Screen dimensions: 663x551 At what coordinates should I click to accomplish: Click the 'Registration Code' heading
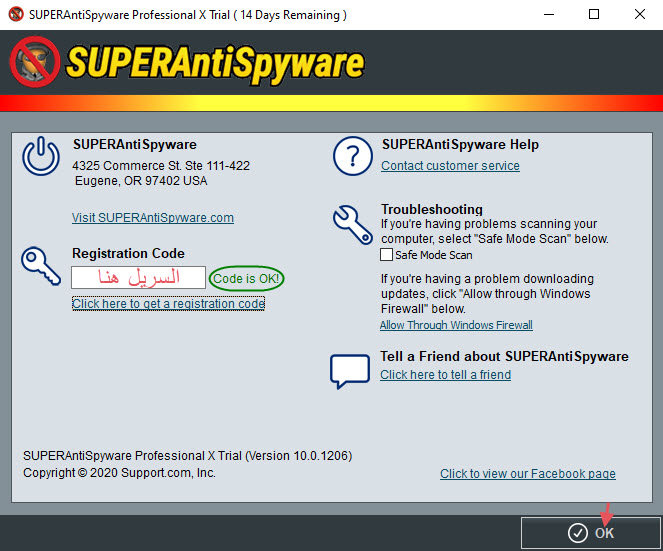point(128,253)
